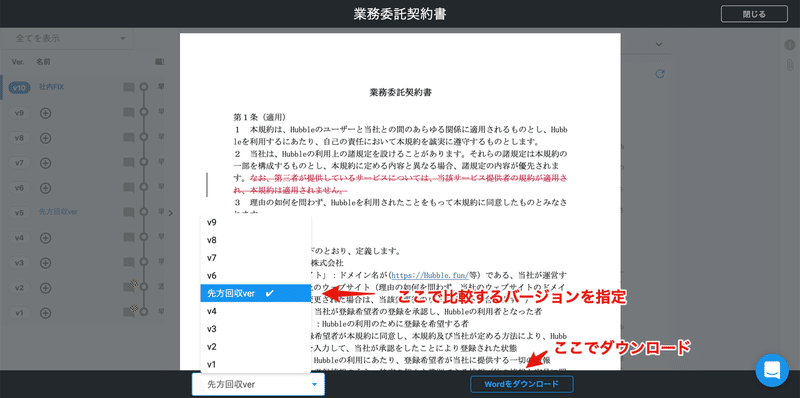
Task: Click the v1 timeline node circle
Action: [x=144, y=311]
